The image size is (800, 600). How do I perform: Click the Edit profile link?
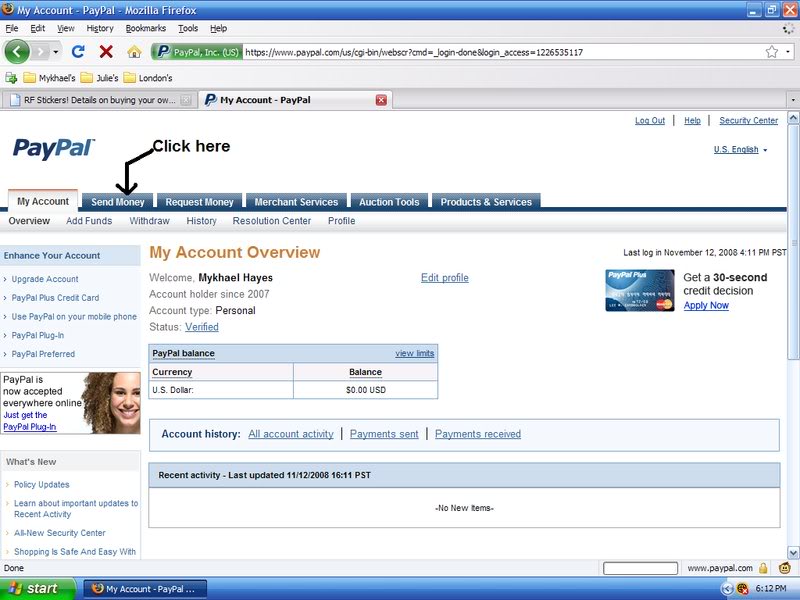coord(444,278)
